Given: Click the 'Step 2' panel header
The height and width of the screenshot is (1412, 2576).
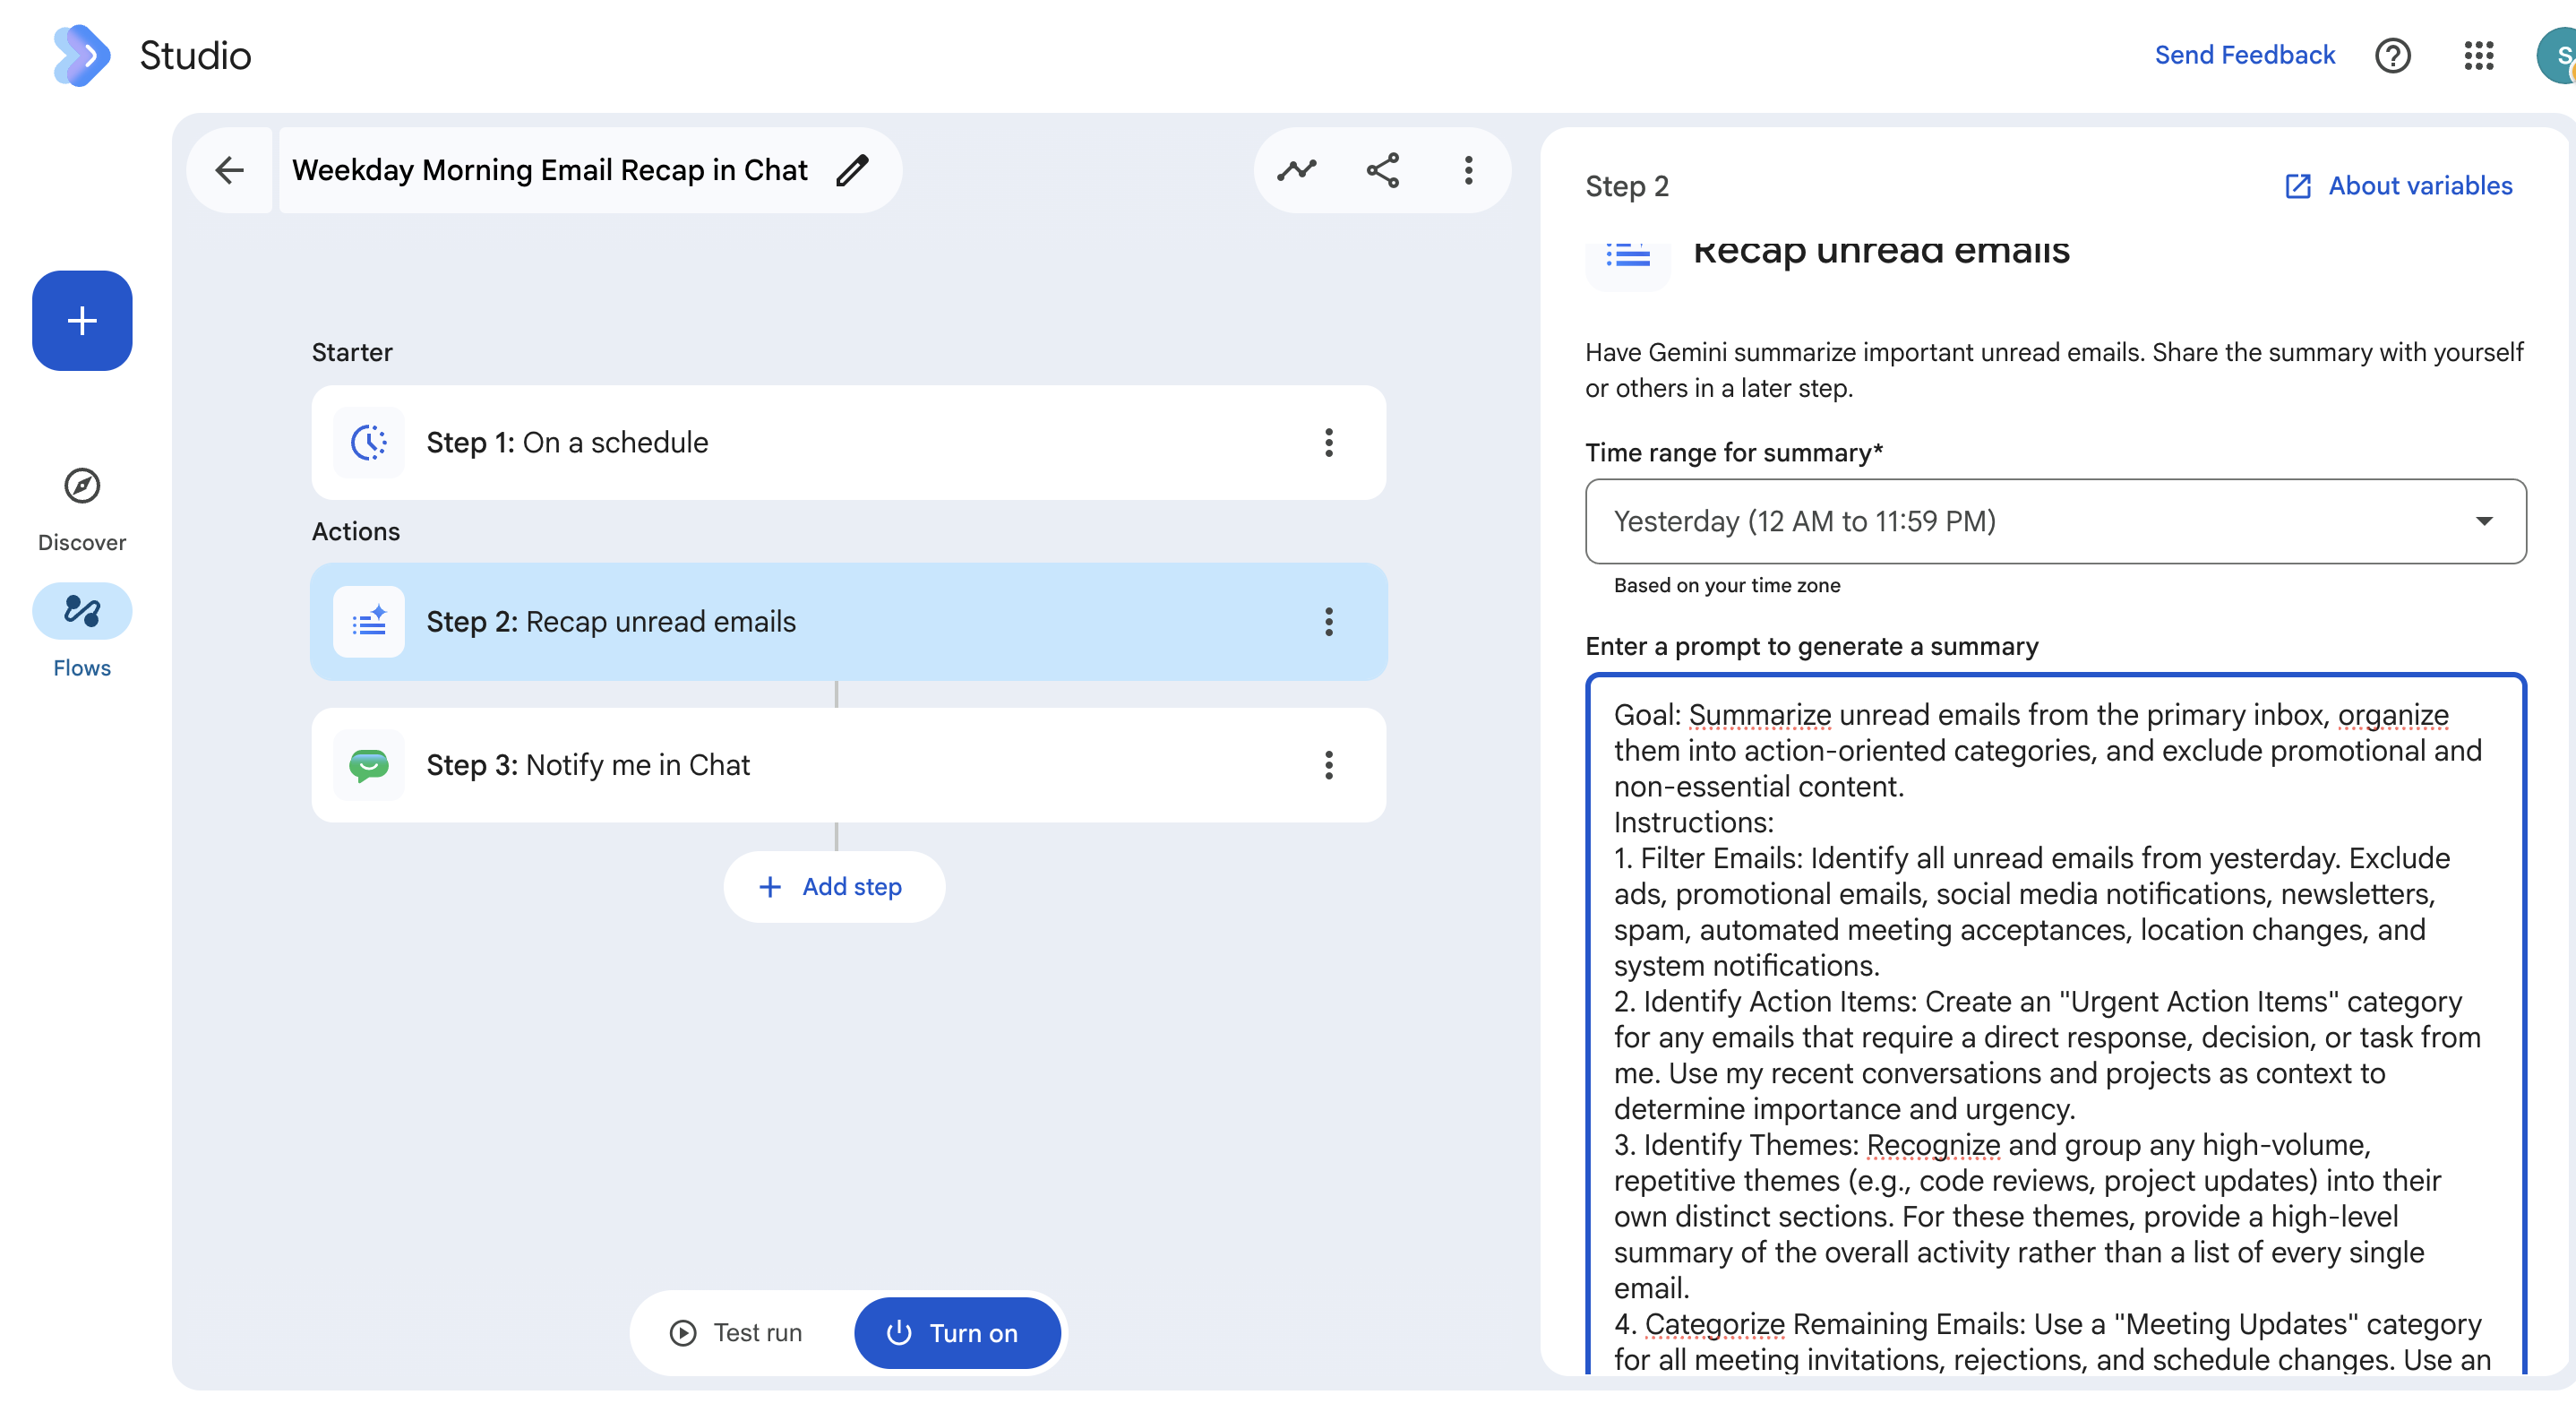Looking at the screenshot, I should pos(1627,186).
